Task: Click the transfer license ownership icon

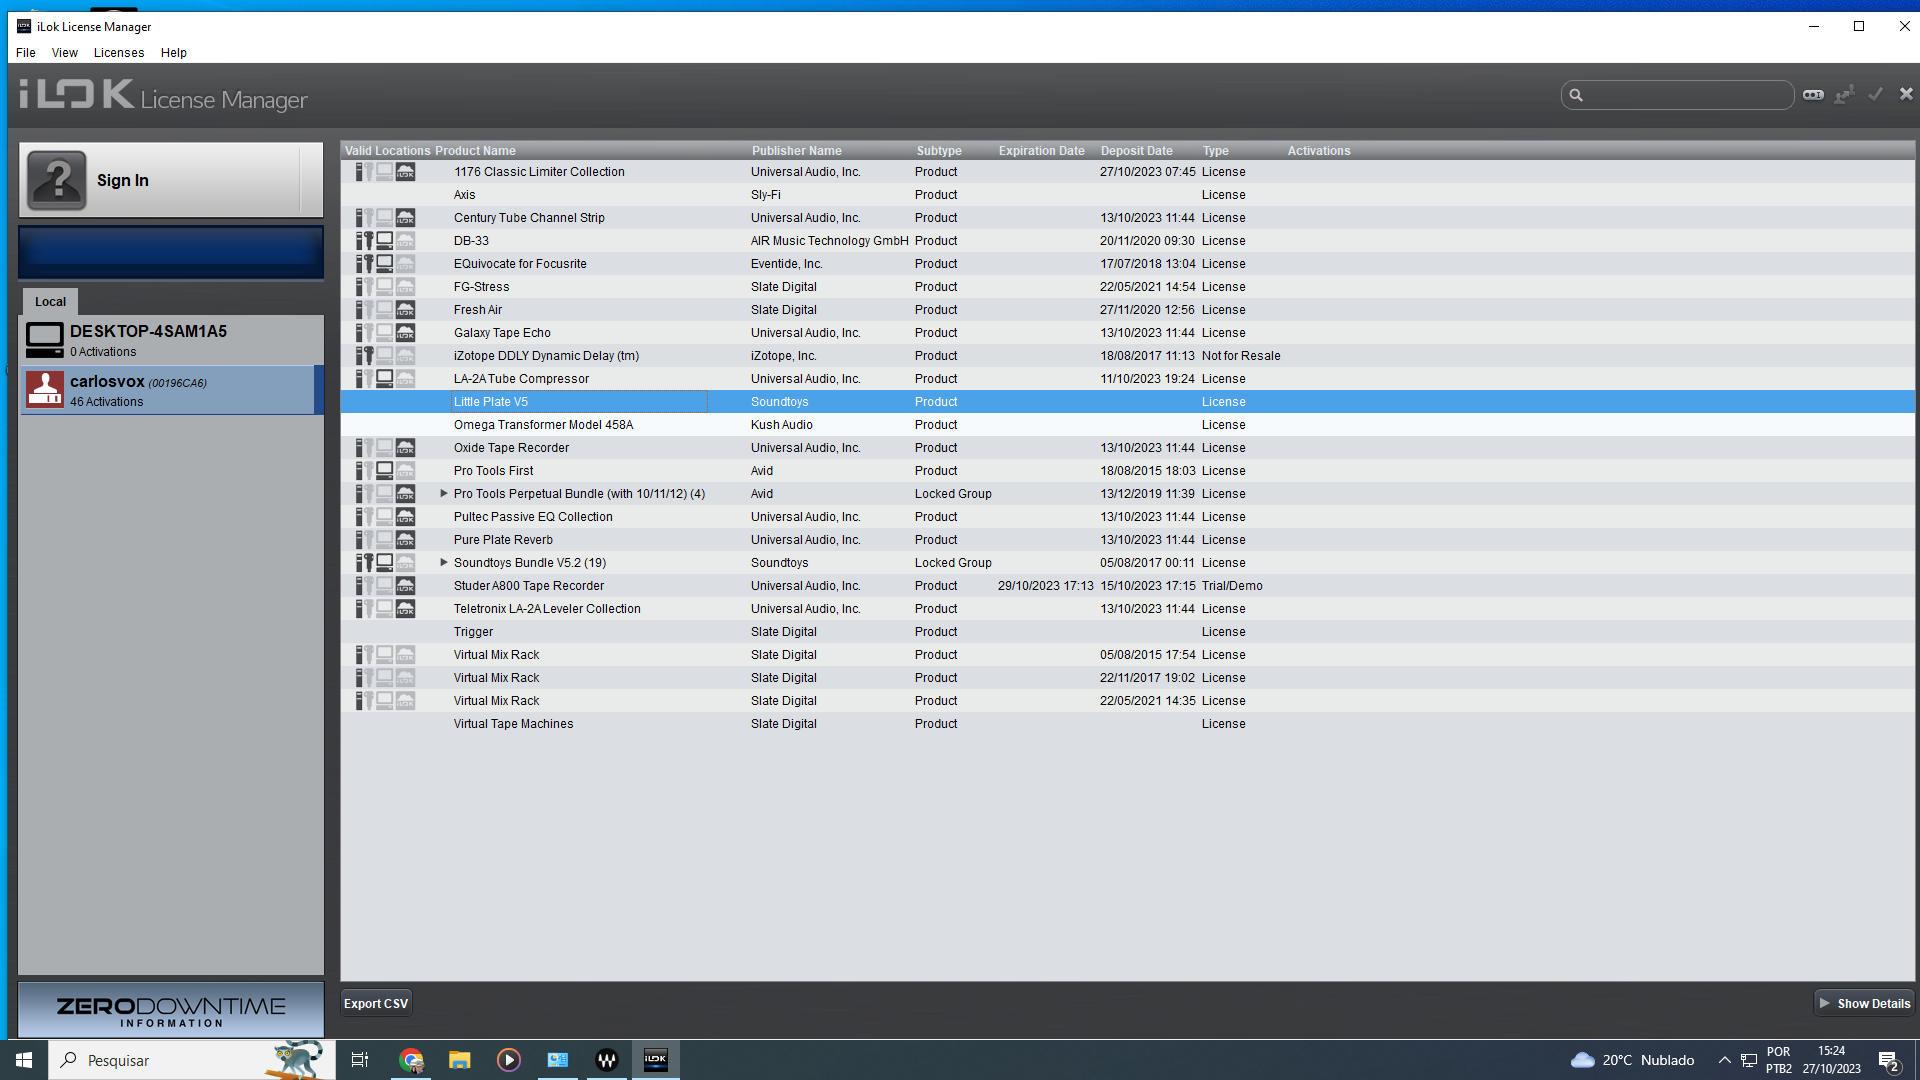Action: (x=1845, y=95)
